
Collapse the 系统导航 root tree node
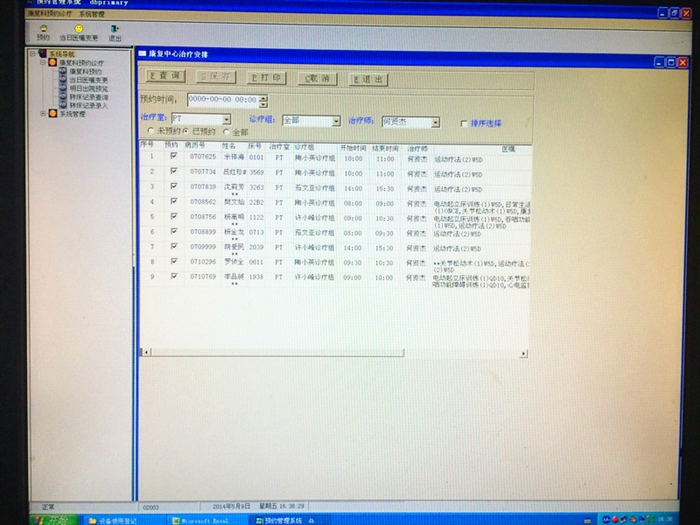(32, 54)
